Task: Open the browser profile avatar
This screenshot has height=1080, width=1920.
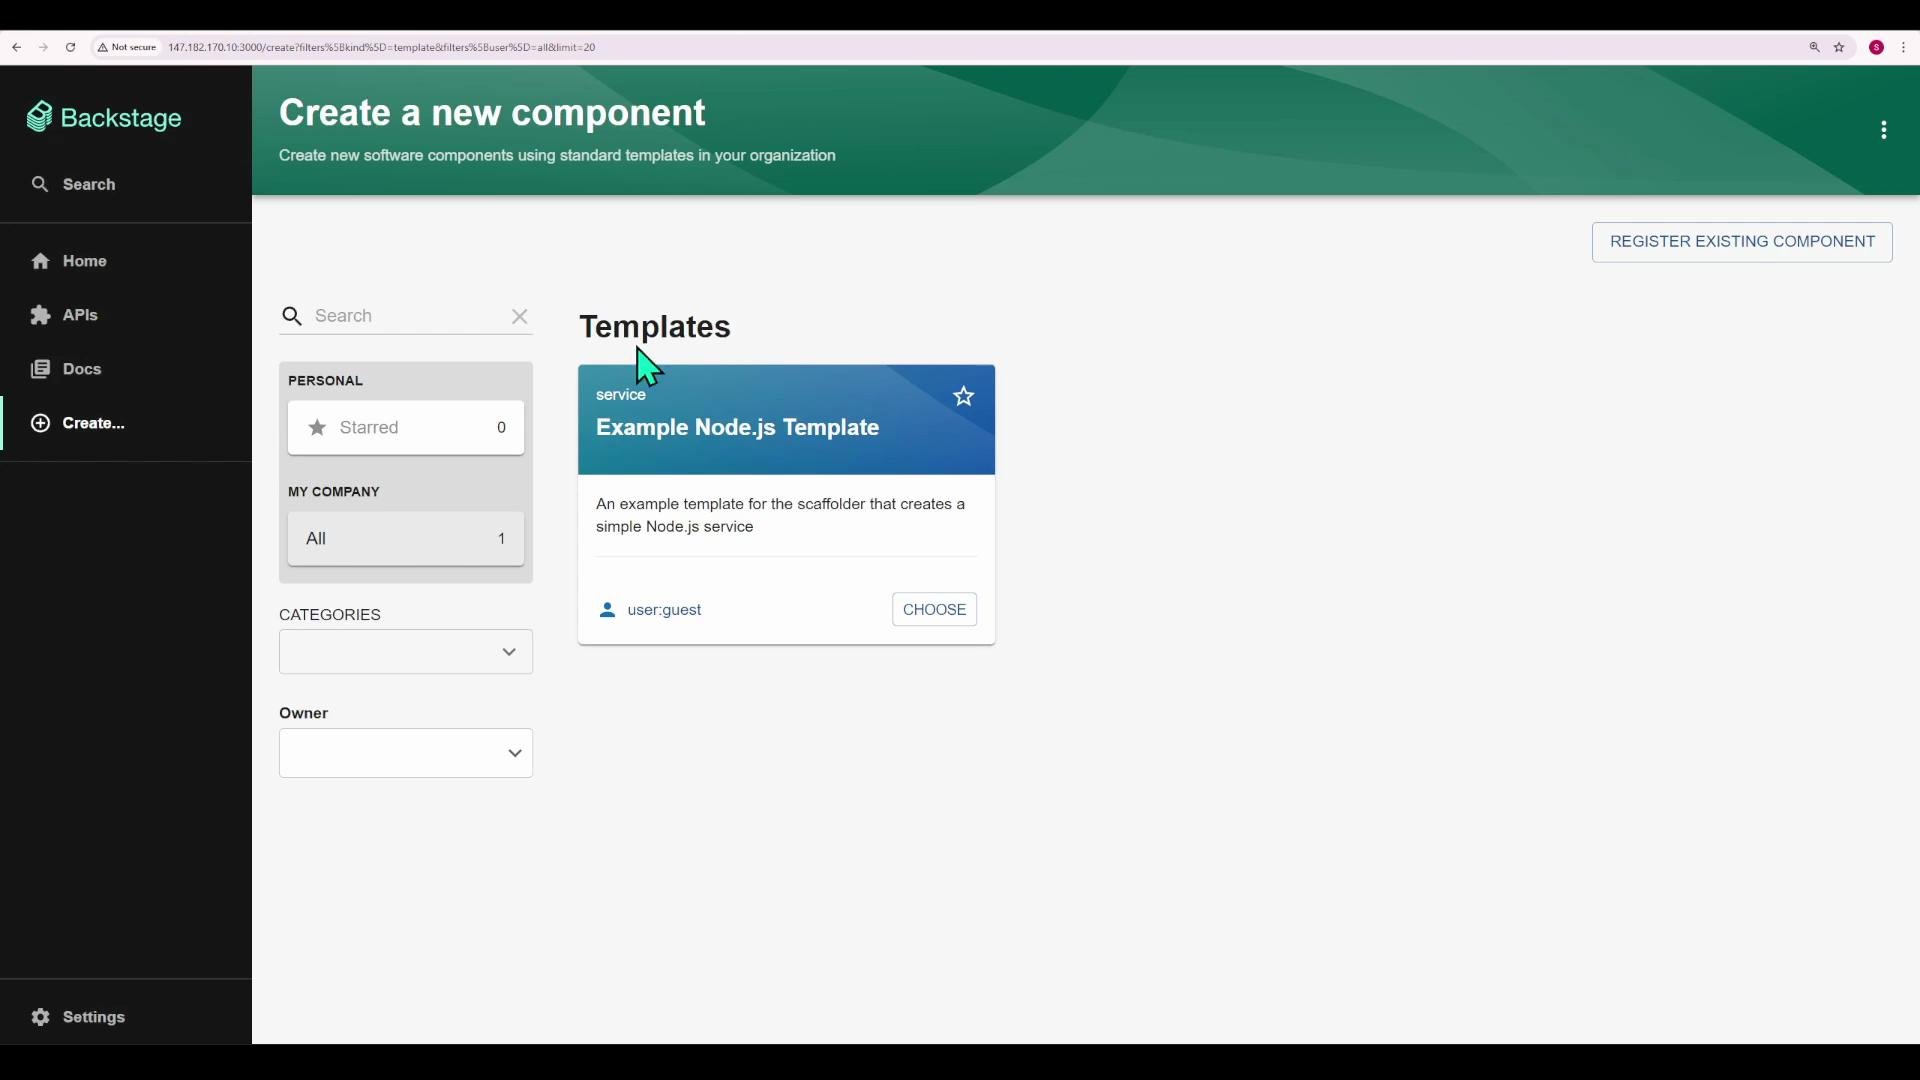Action: 1877,47
